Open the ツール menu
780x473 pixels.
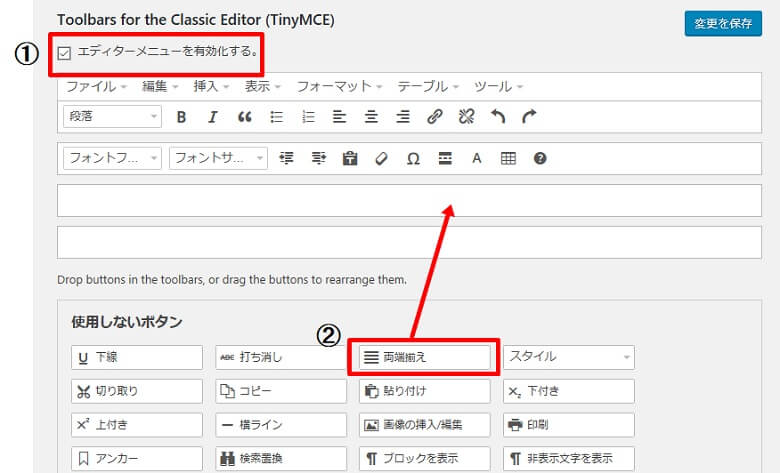pos(498,87)
